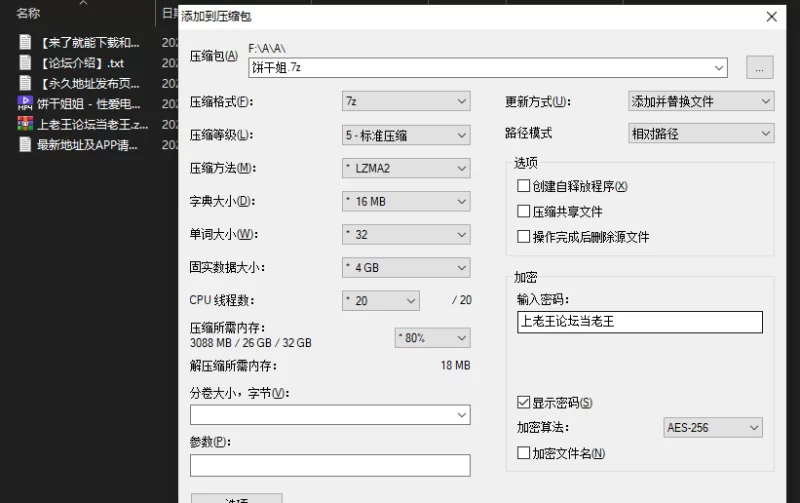The image size is (800, 503).
Task: Open the 固实数据大小 4 GB dropdown
Action: 406,267
